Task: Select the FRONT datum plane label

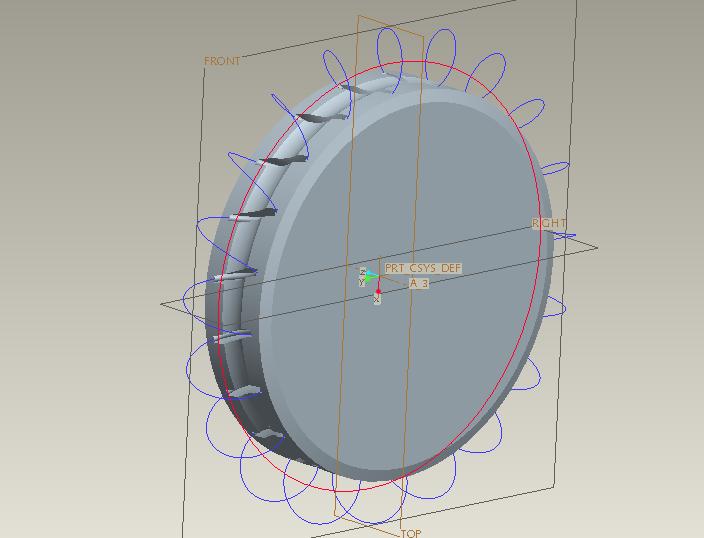Action: [x=222, y=61]
